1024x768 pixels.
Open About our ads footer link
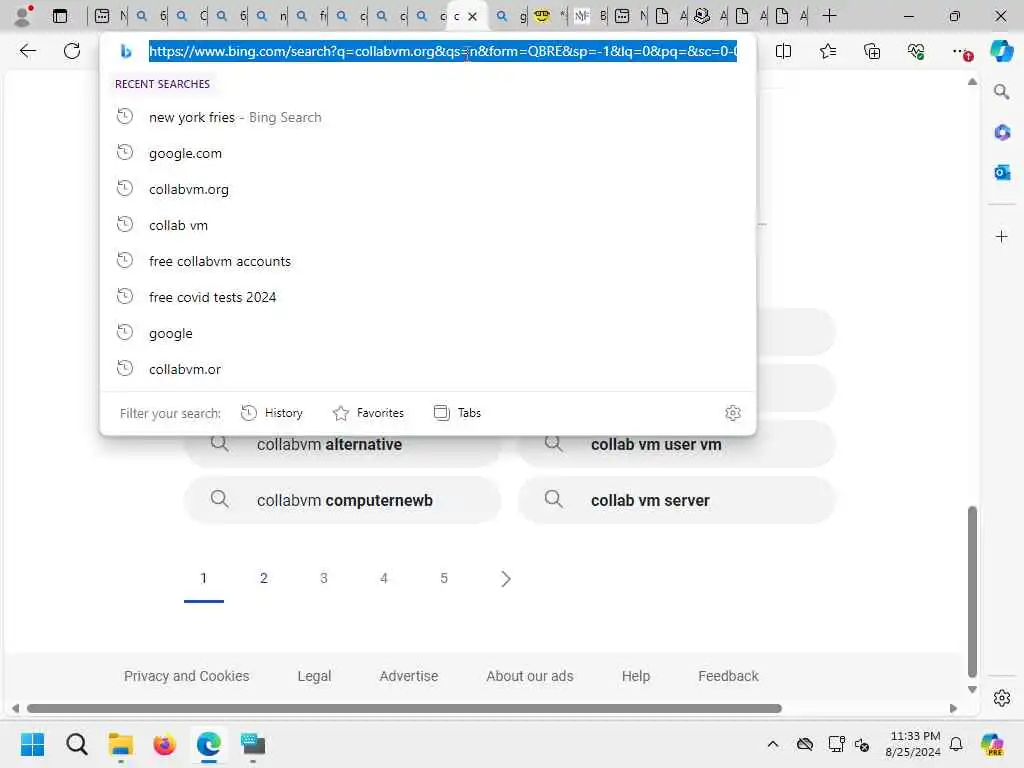click(x=530, y=677)
